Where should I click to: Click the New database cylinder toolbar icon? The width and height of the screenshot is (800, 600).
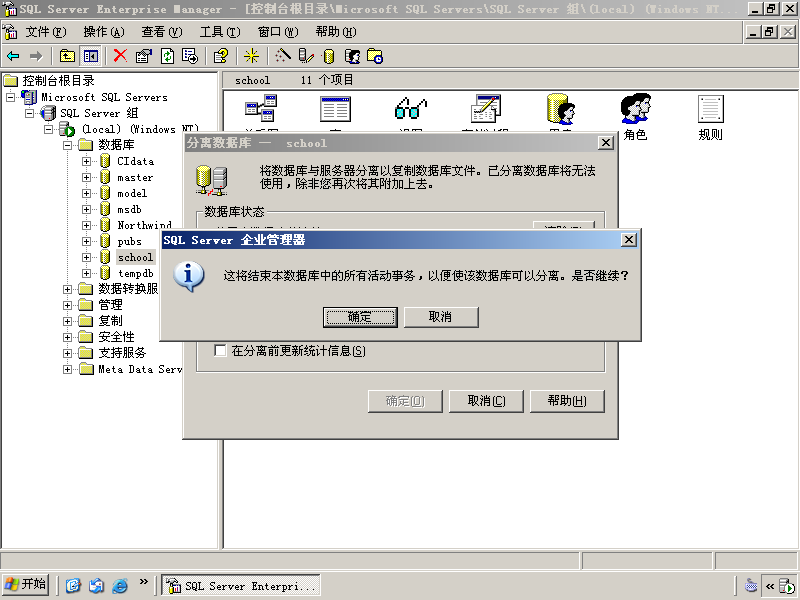pyautogui.click(x=329, y=56)
